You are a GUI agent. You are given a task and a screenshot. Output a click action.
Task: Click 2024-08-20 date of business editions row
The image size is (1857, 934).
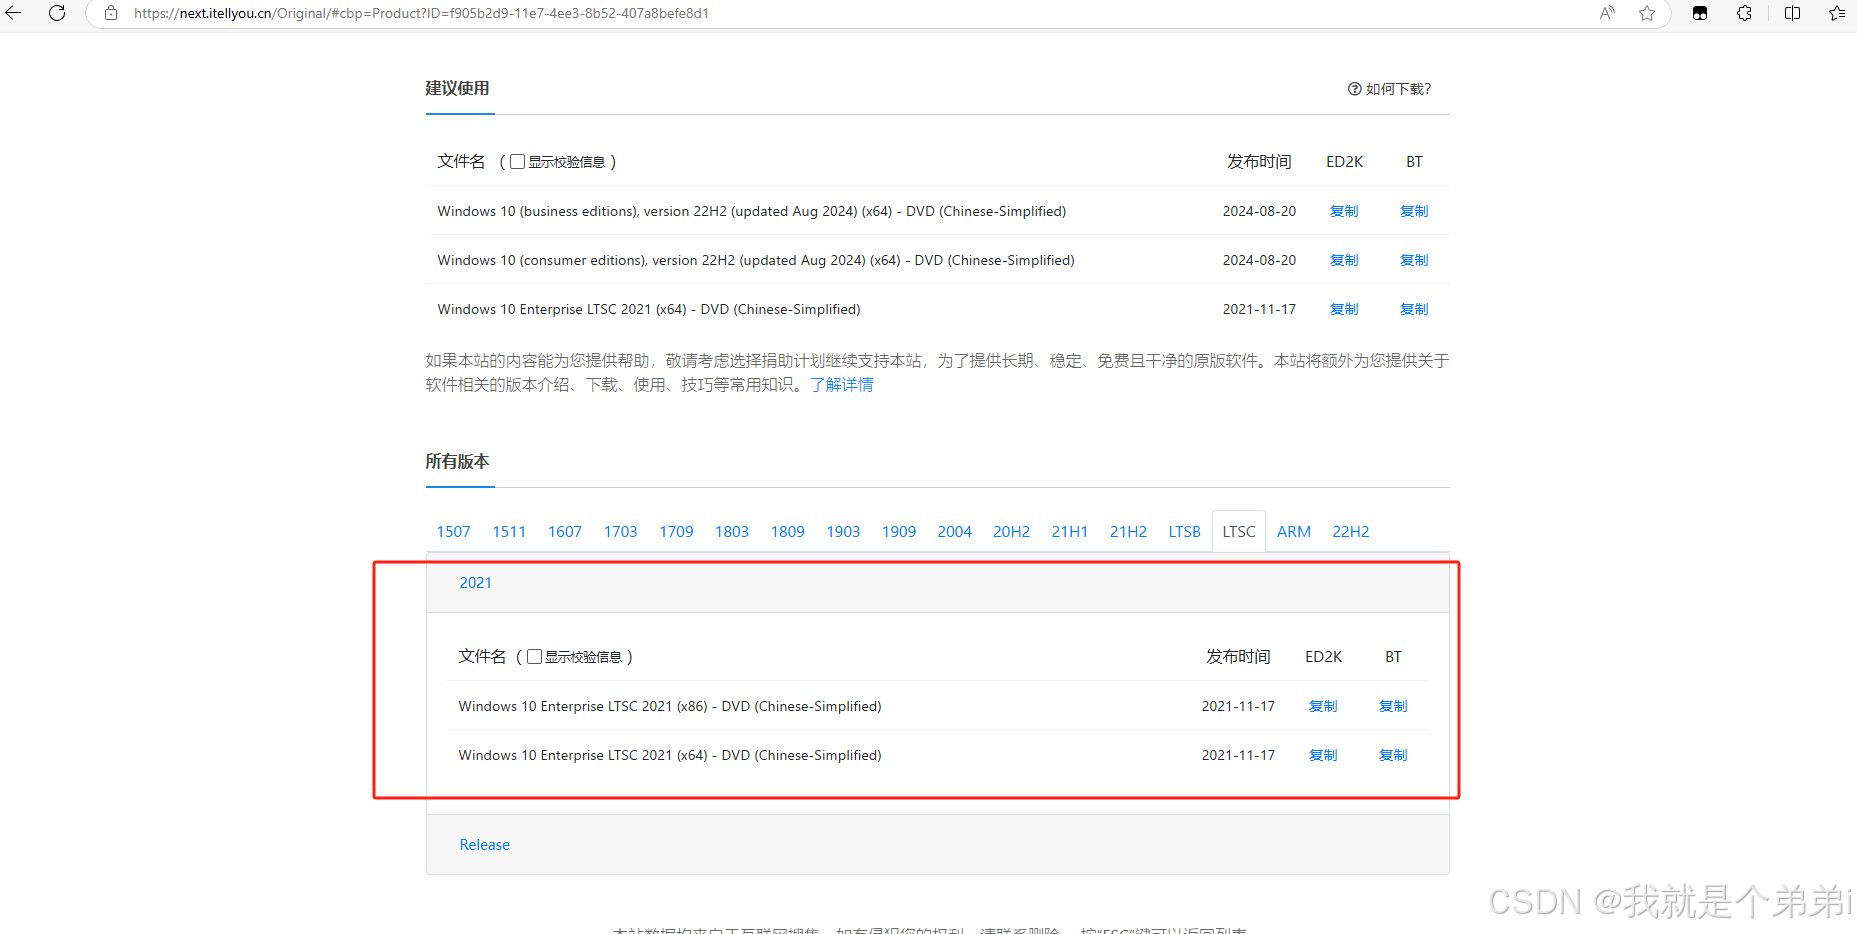(x=1259, y=211)
